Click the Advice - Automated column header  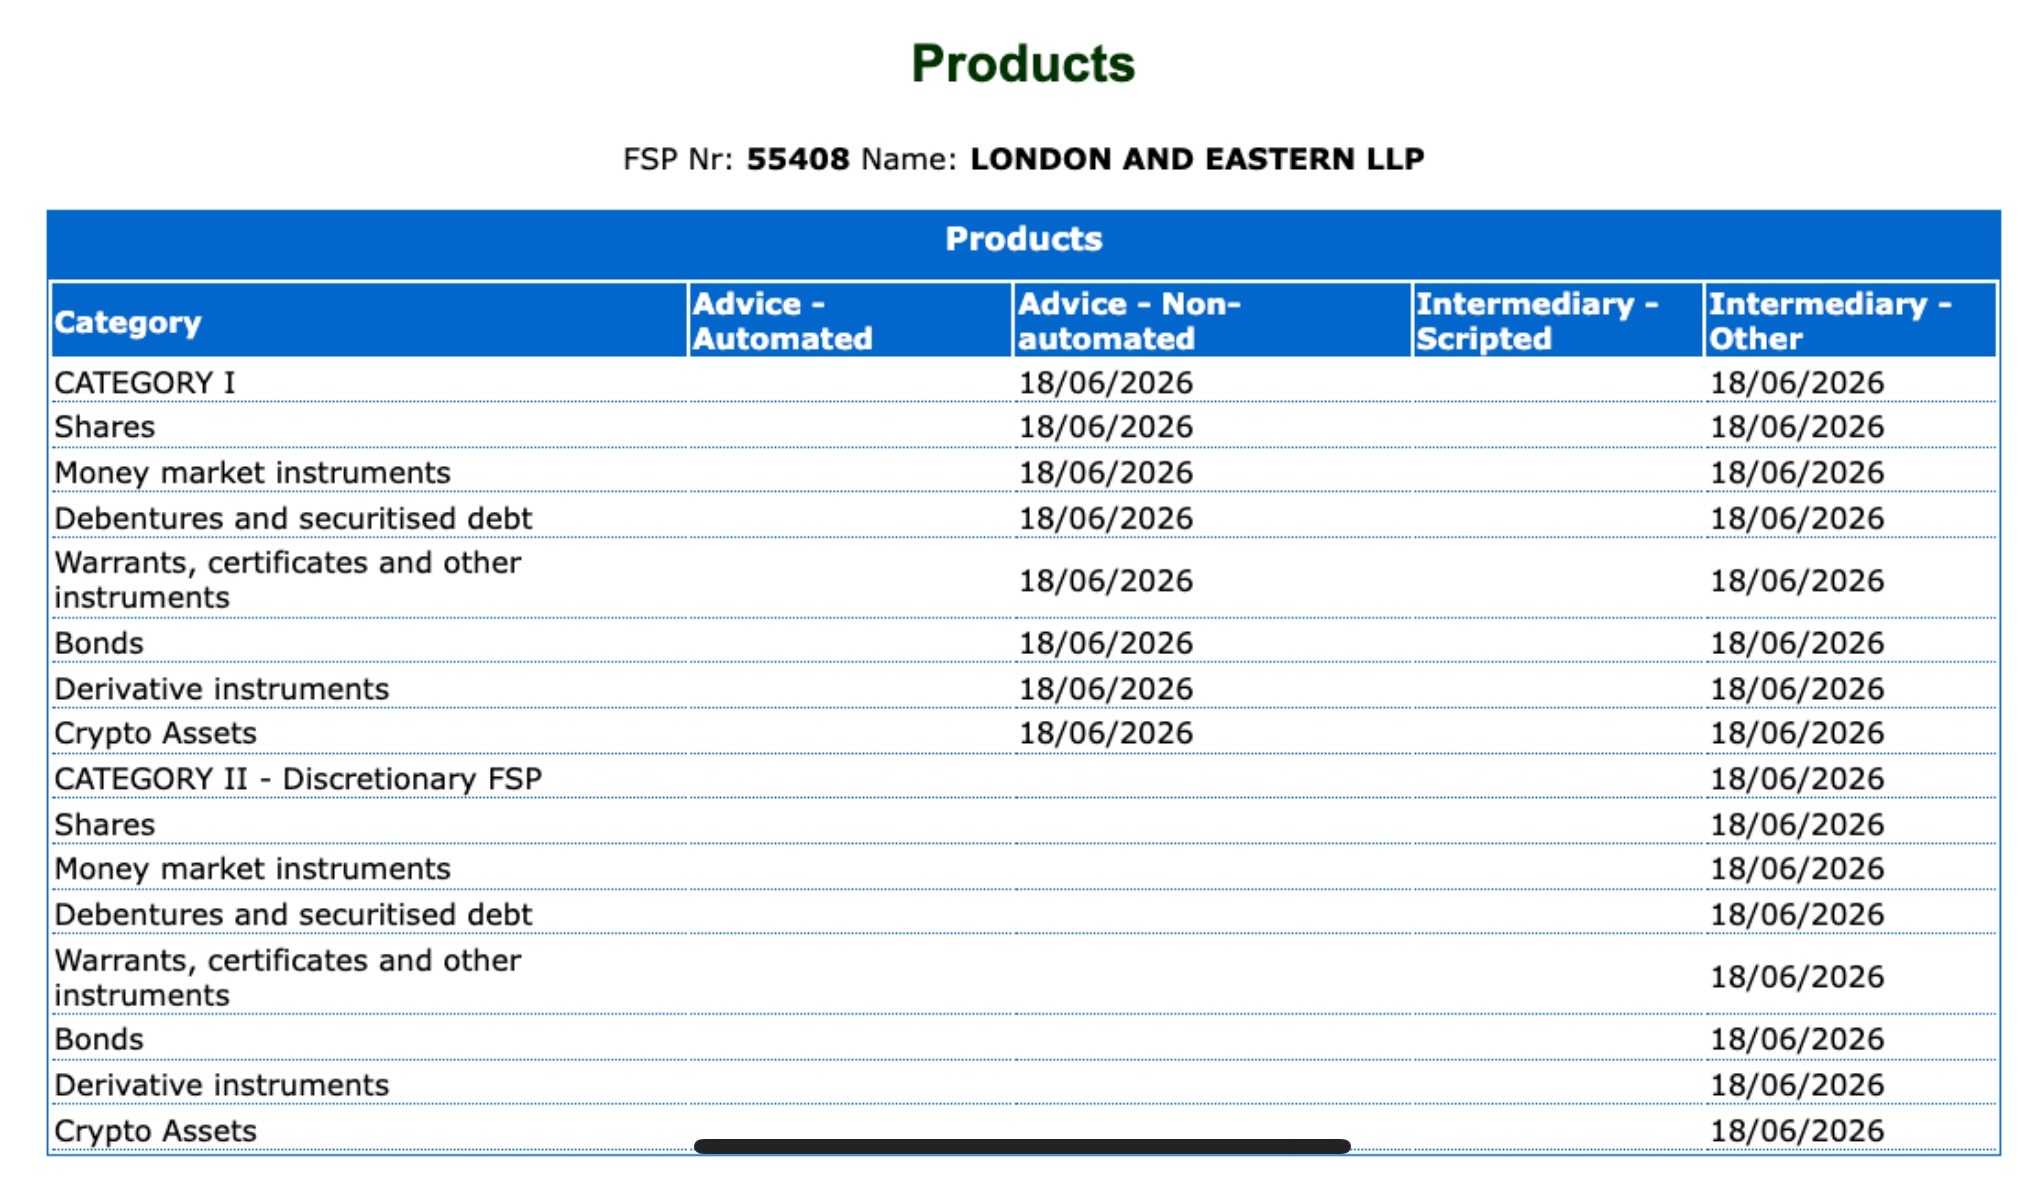pos(850,321)
